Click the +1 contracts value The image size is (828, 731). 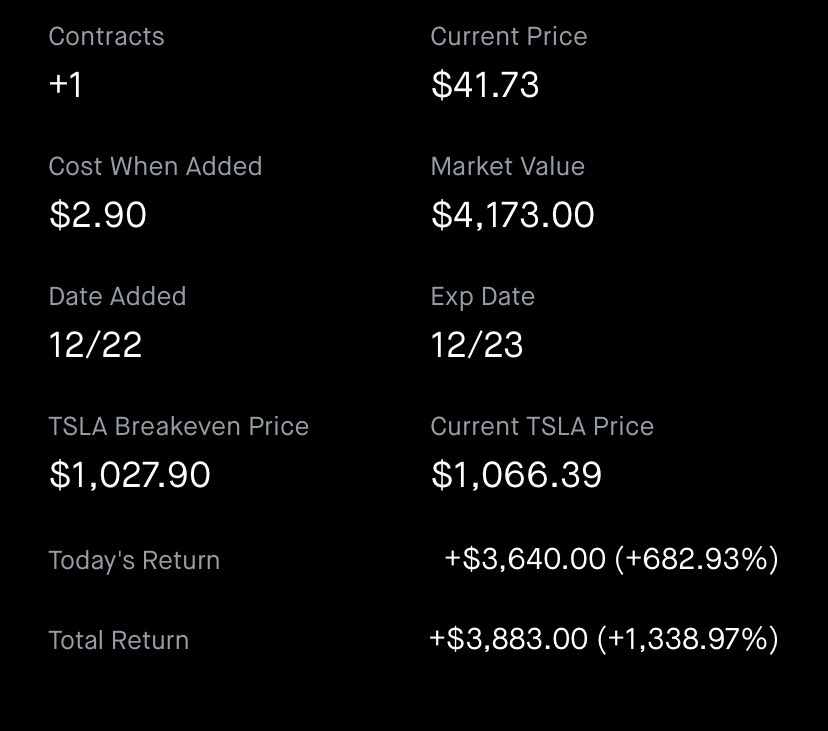point(65,85)
